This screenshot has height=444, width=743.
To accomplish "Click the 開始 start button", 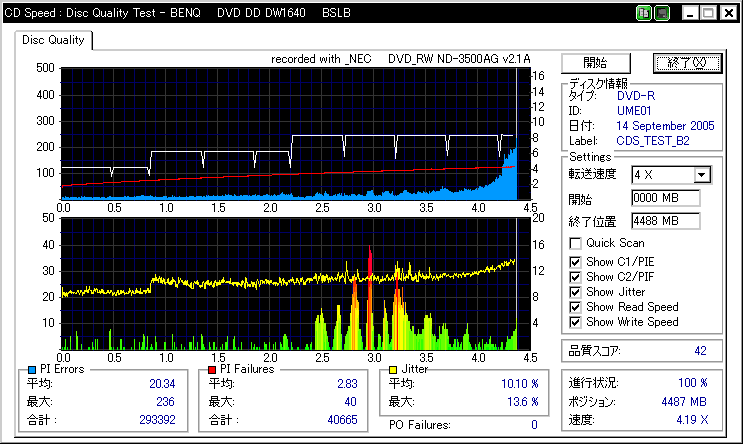I will coord(596,63).
